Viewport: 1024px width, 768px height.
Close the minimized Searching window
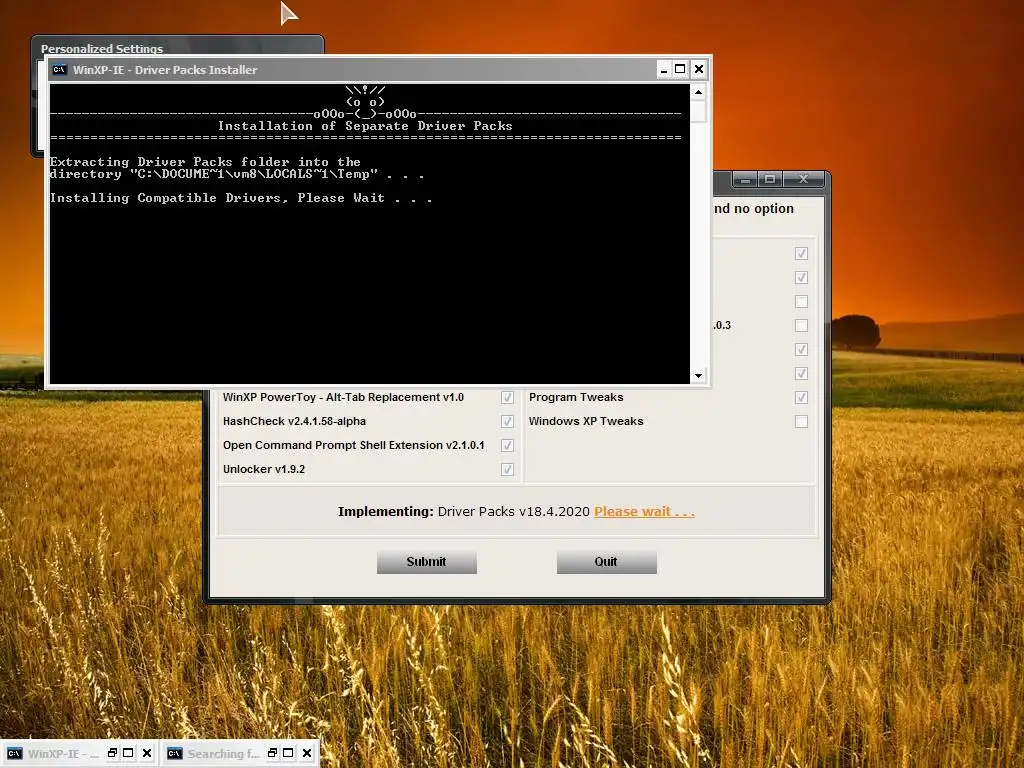point(307,753)
